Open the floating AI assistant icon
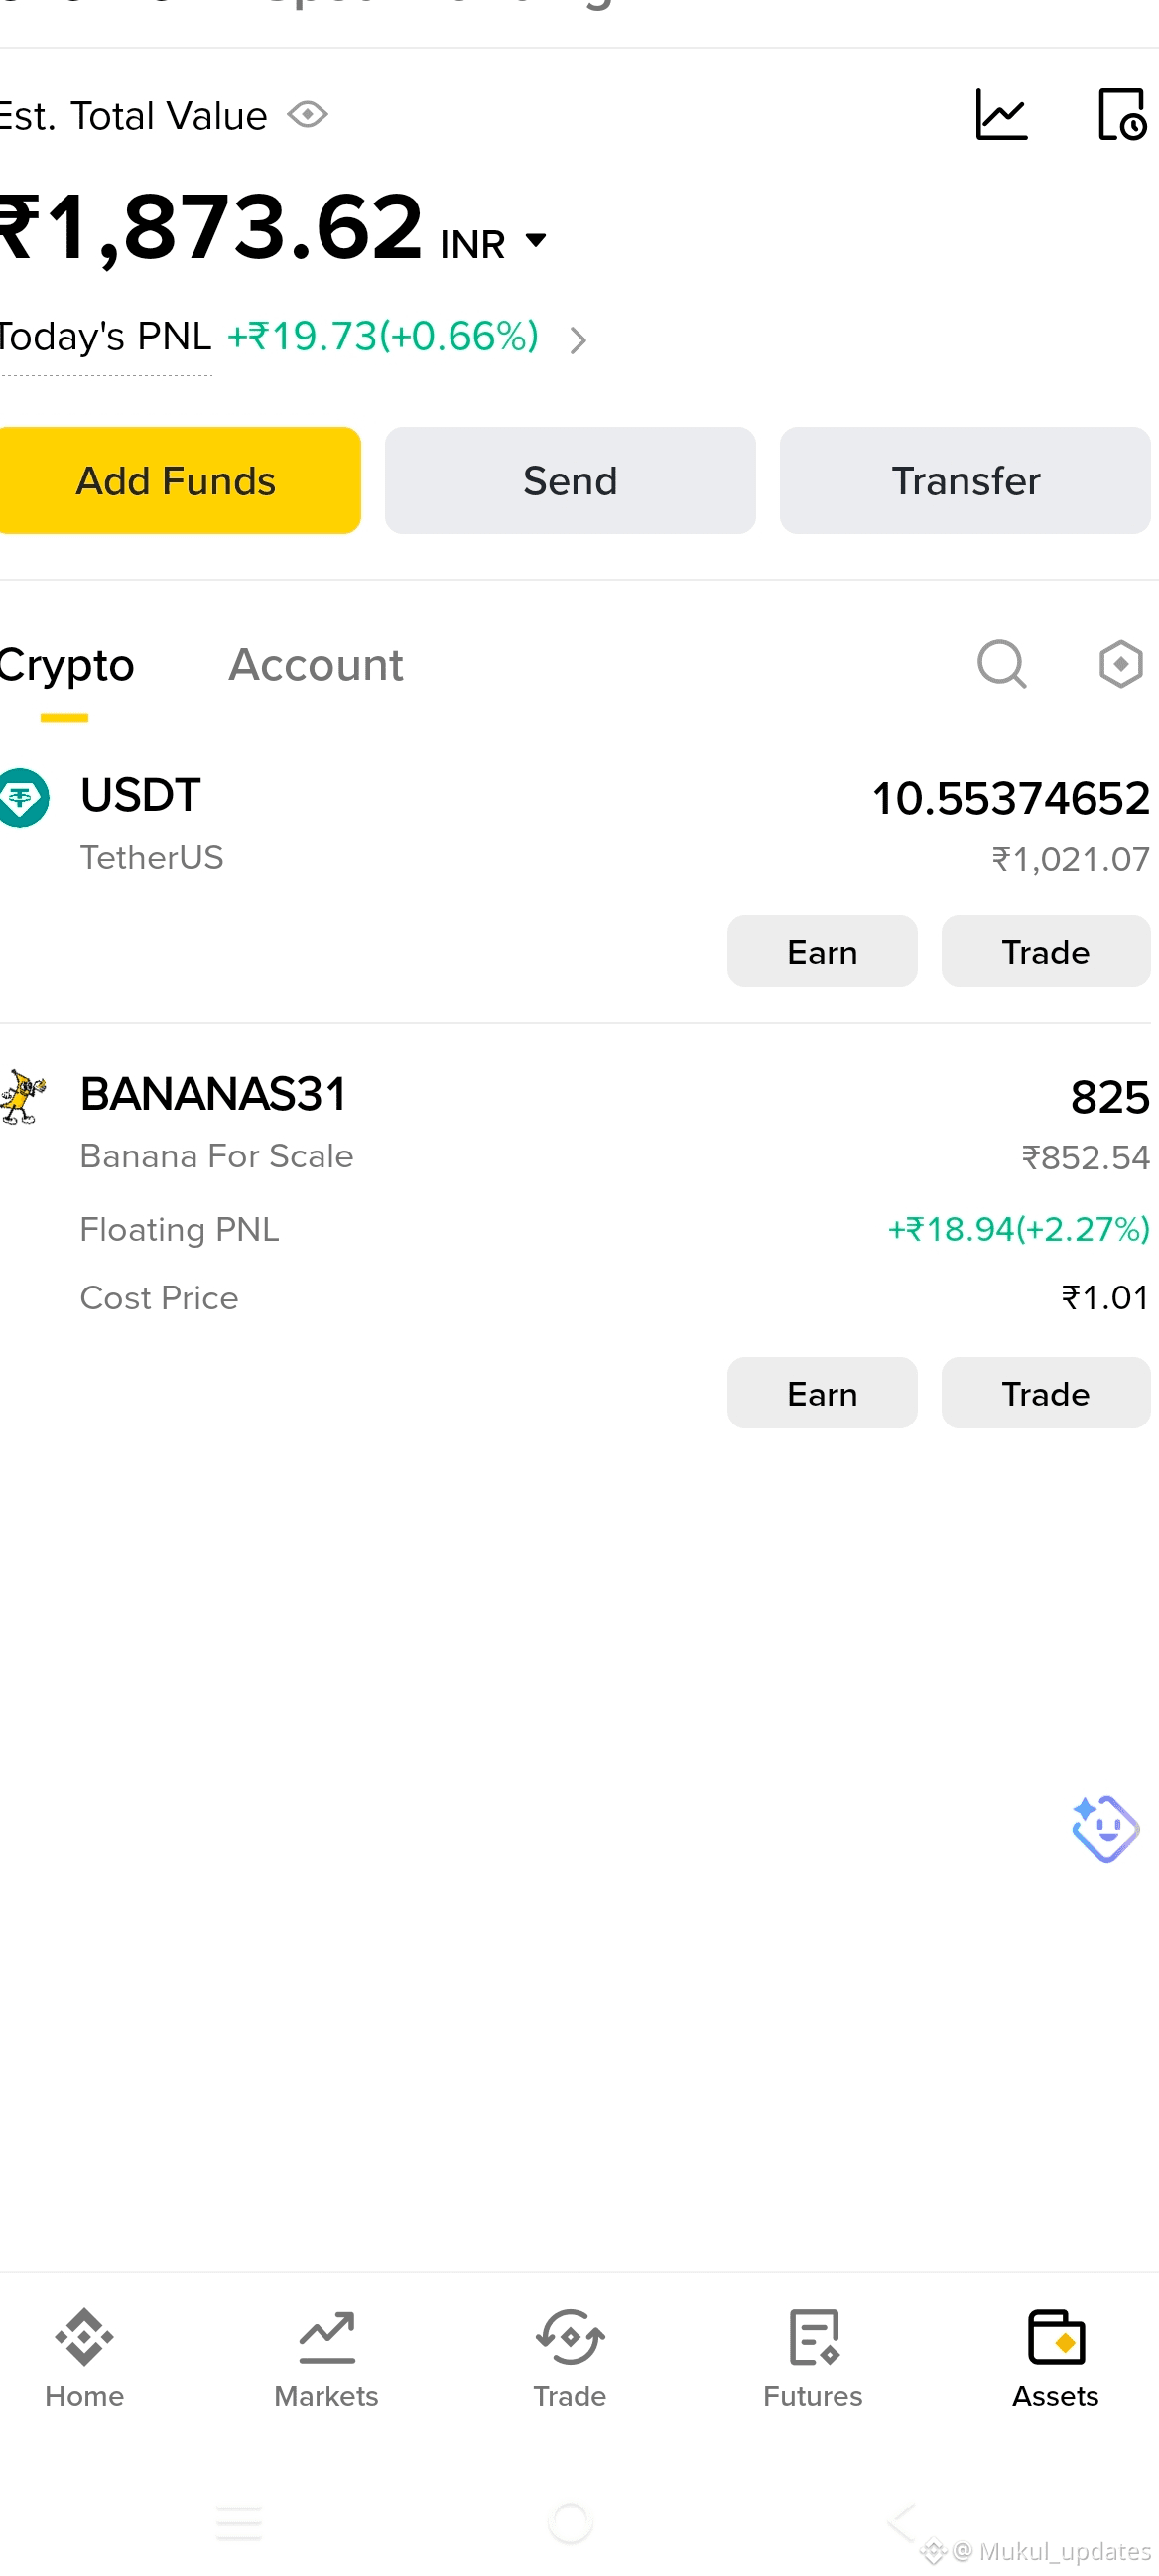 coord(1104,1828)
